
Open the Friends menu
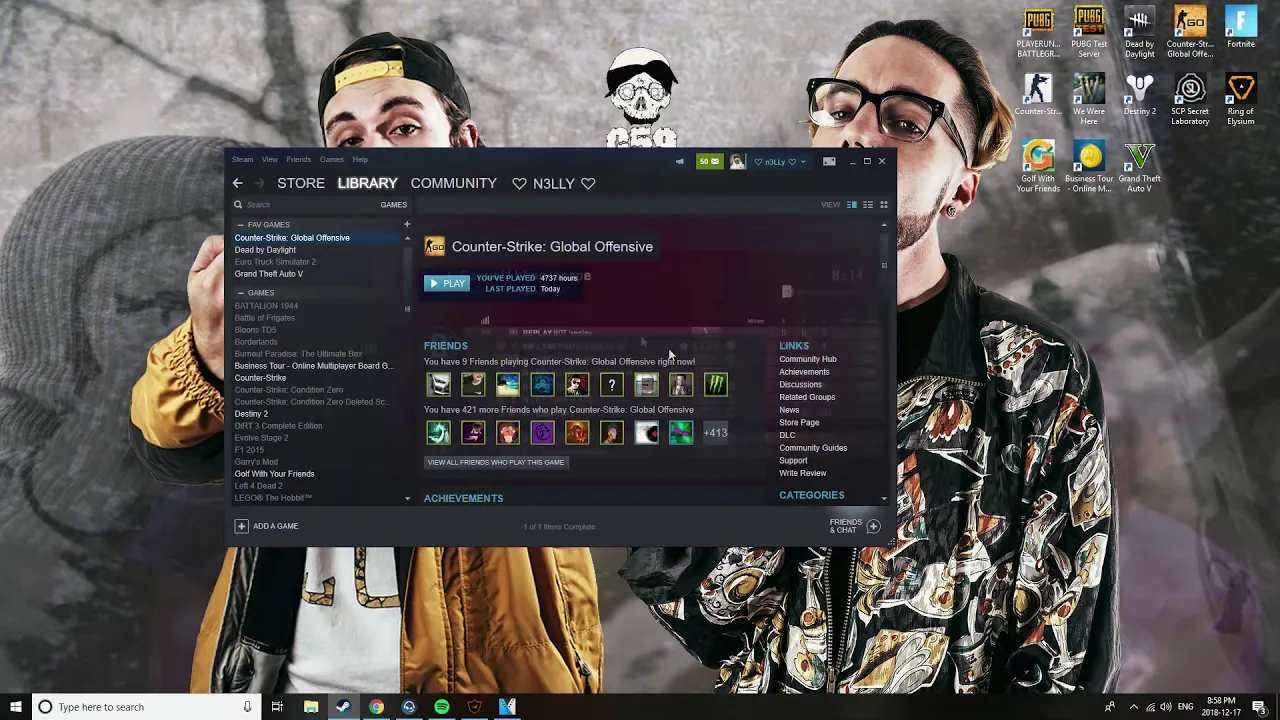299,159
